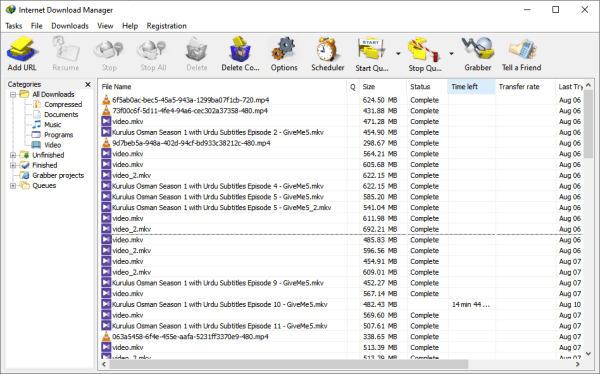Sort by Size column header
The image size is (600, 374).
coord(383,87)
